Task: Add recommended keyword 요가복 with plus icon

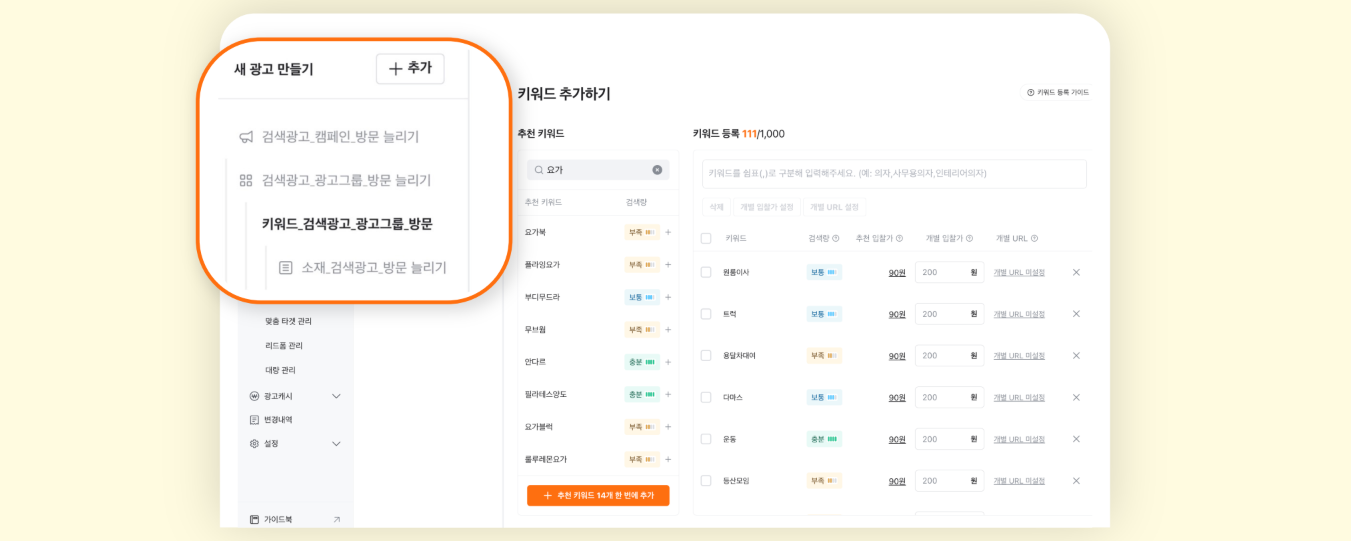Action: (x=668, y=232)
